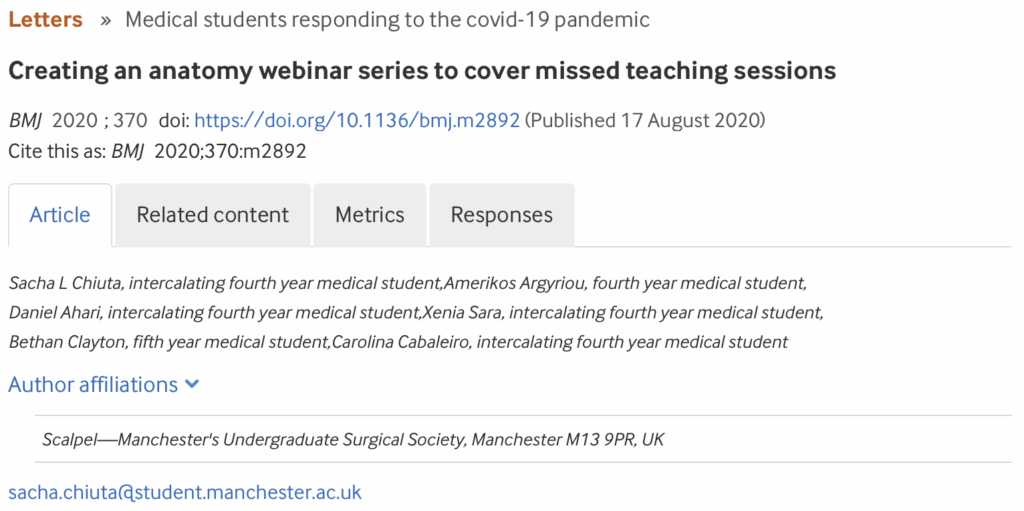Select the Article tab
1024x511 pixels.
coord(60,214)
